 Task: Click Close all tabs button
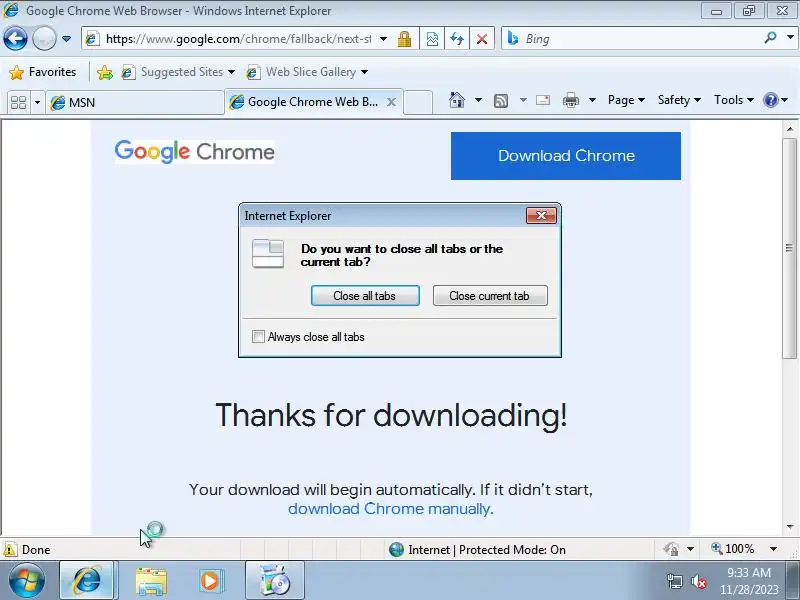(365, 296)
